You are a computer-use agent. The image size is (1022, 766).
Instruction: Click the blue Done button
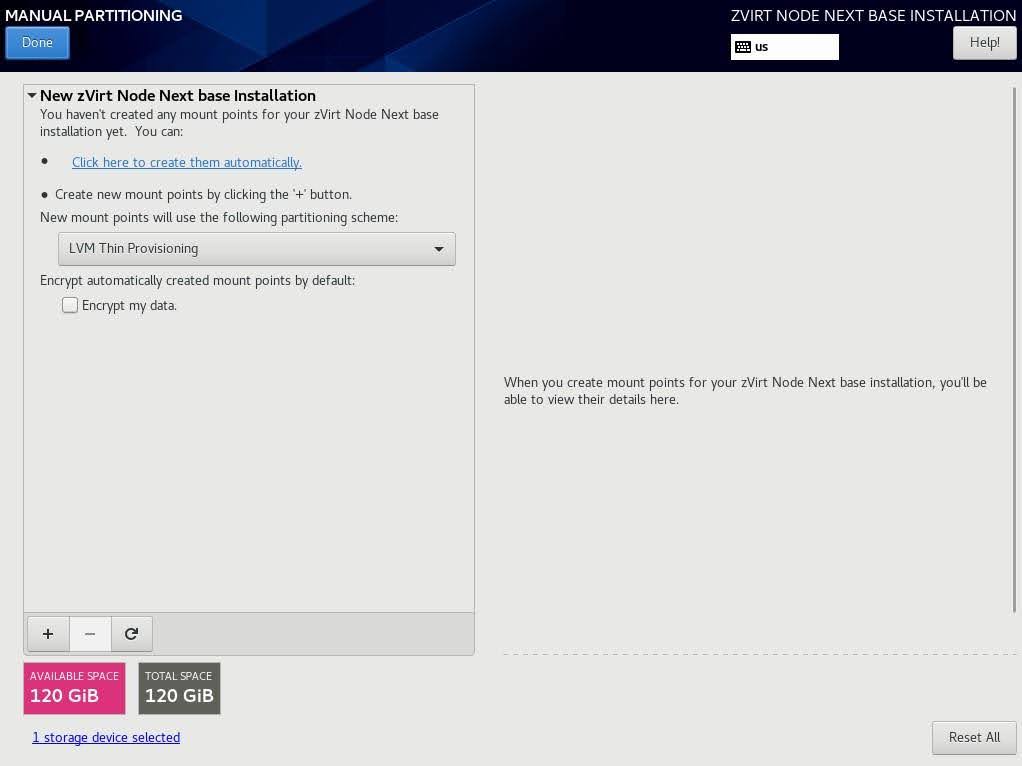tap(37, 42)
